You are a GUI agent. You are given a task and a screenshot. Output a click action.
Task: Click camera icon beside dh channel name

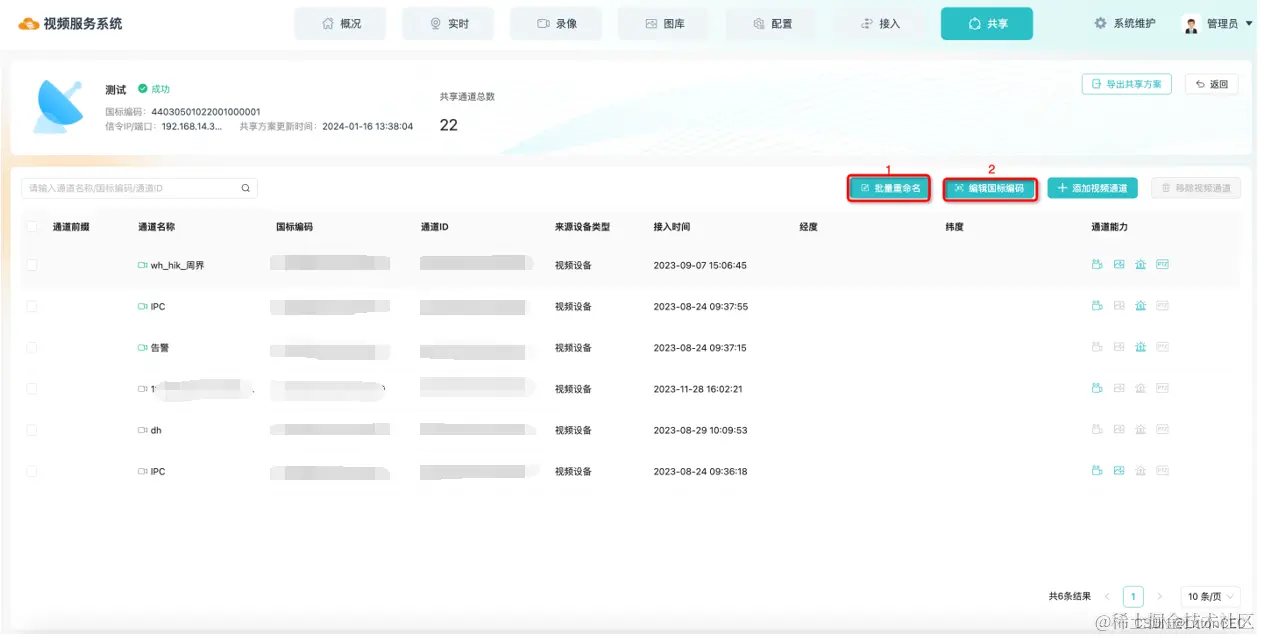pos(142,430)
